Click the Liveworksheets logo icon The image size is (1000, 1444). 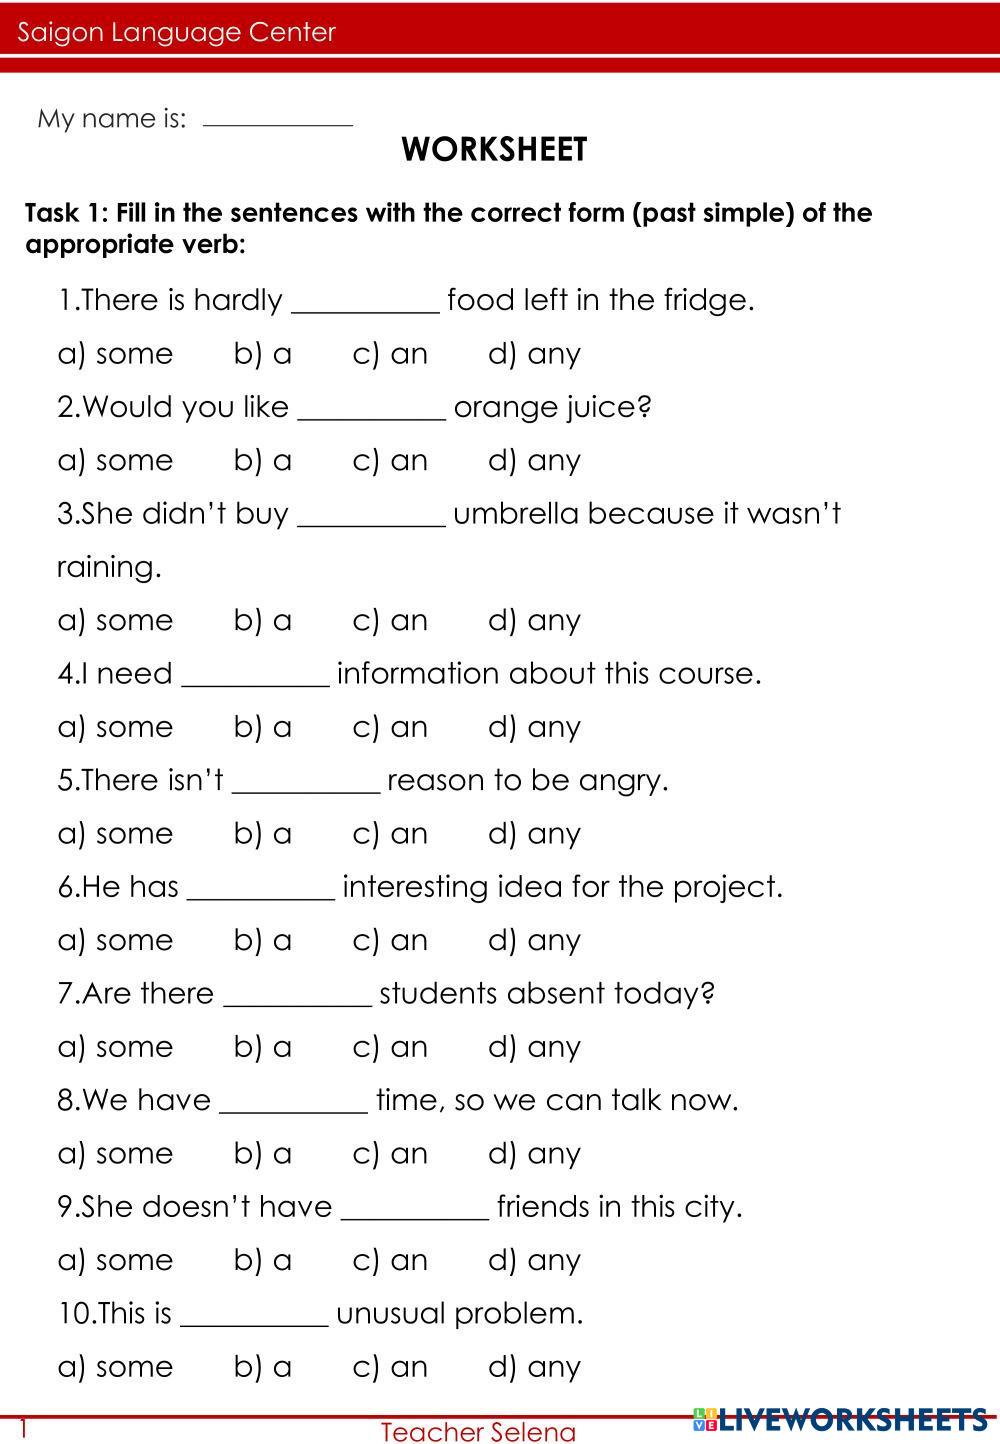pos(706,1419)
